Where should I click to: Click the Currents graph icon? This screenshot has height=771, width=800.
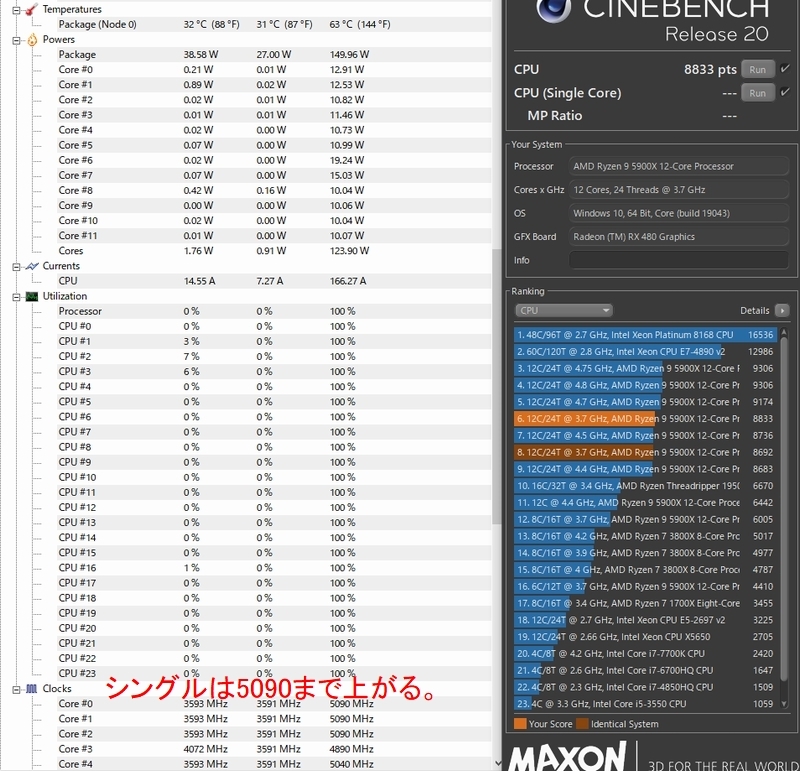coord(32,266)
